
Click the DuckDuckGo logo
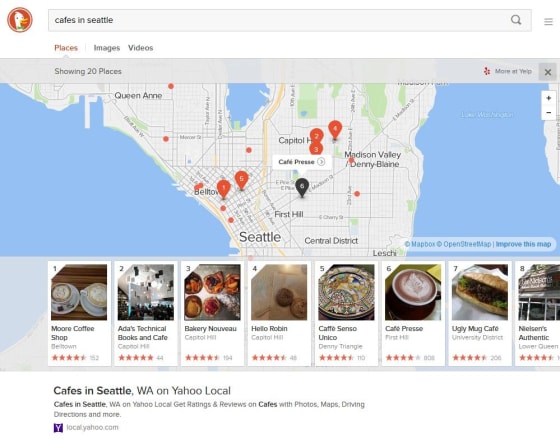click(x=20, y=20)
